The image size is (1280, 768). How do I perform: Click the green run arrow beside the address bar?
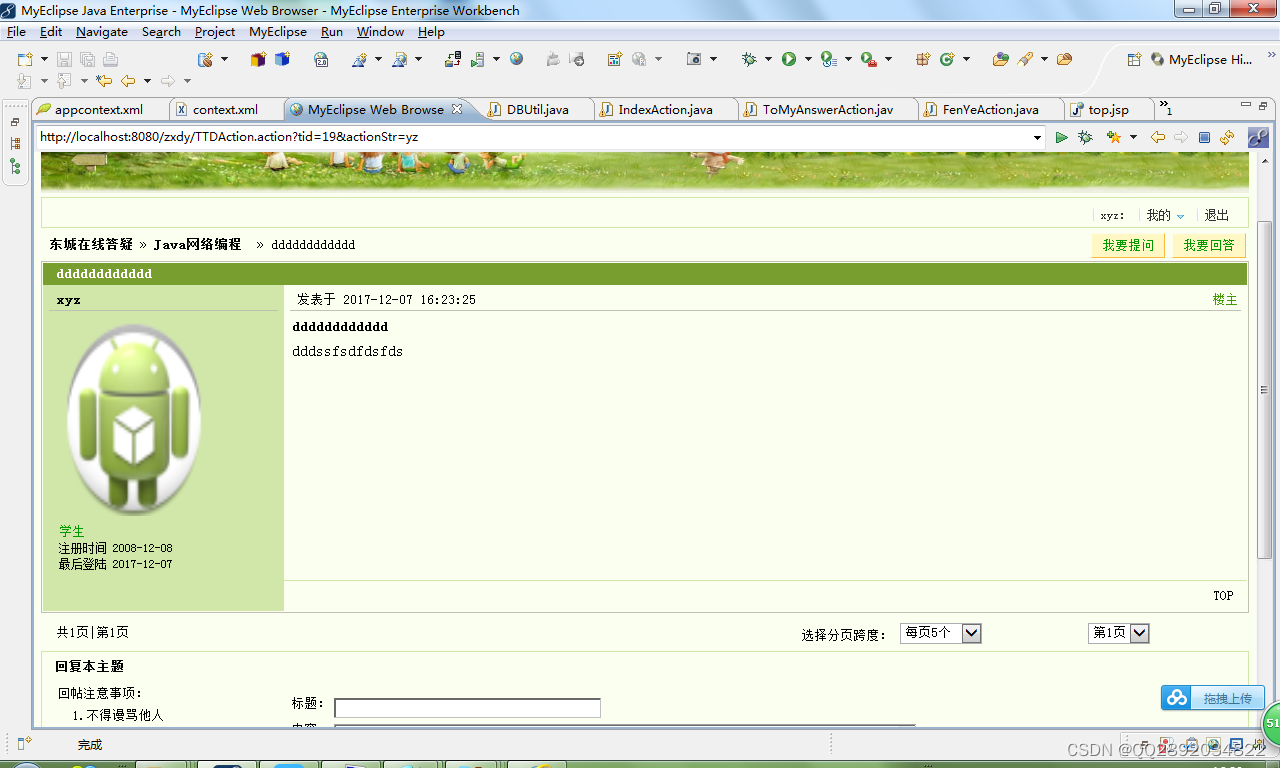1062,137
